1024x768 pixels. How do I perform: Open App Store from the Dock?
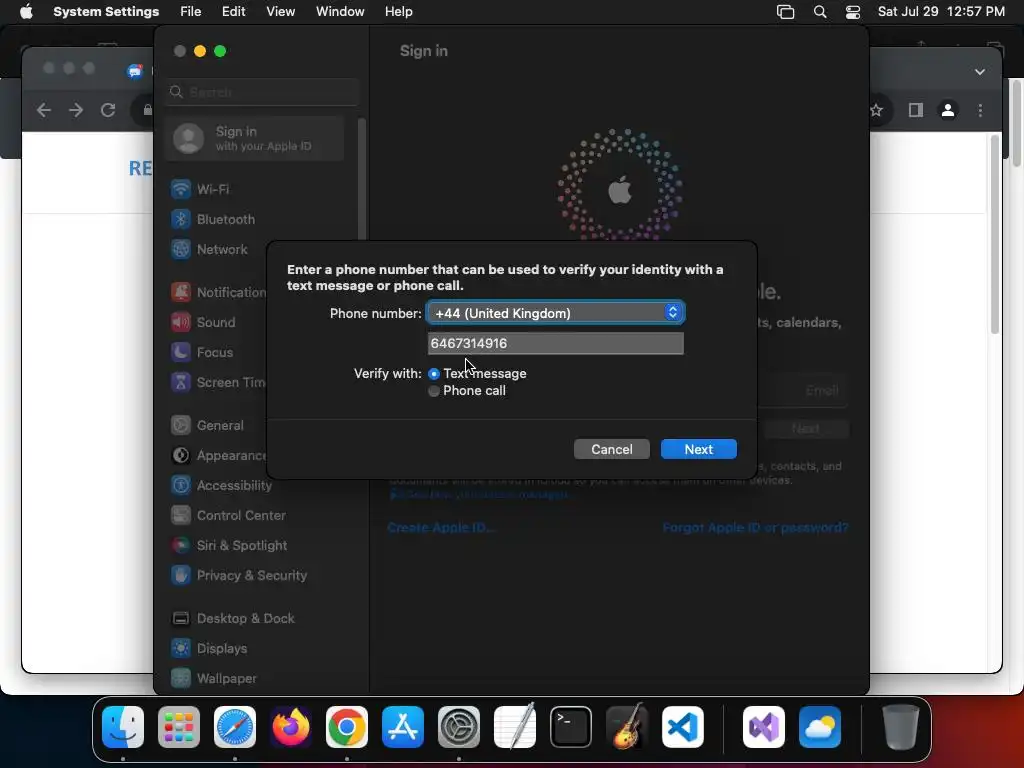[403, 727]
